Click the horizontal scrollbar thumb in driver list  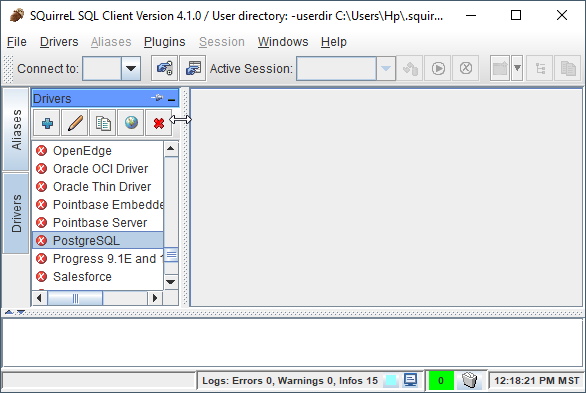[x=75, y=298]
